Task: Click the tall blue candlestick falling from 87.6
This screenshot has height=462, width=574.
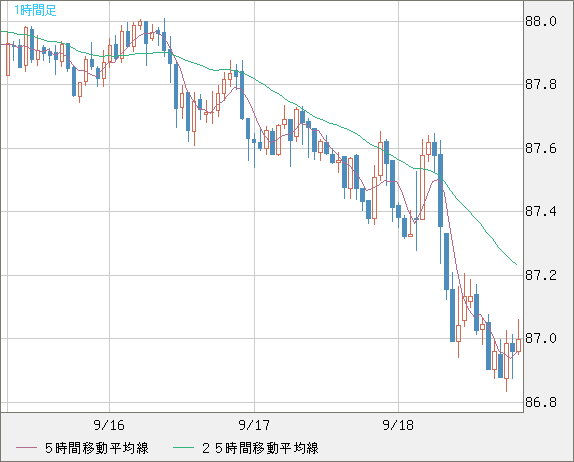Action: [x=440, y=190]
